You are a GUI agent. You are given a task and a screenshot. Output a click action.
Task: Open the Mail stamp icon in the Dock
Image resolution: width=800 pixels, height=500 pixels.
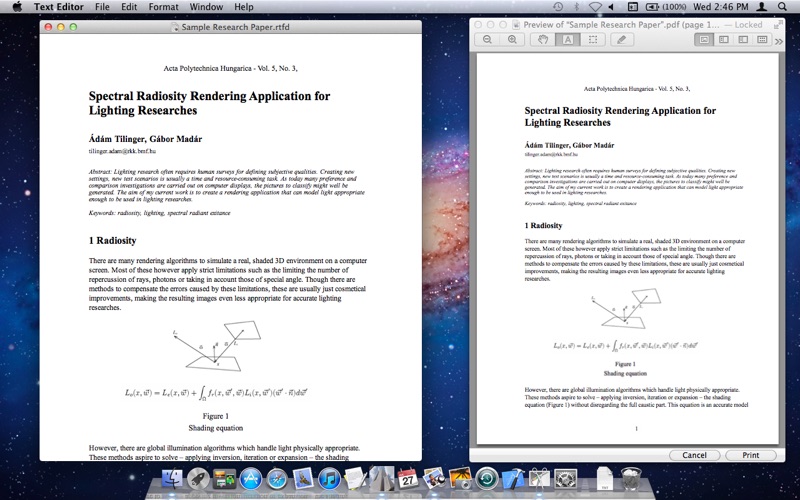tap(303, 479)
